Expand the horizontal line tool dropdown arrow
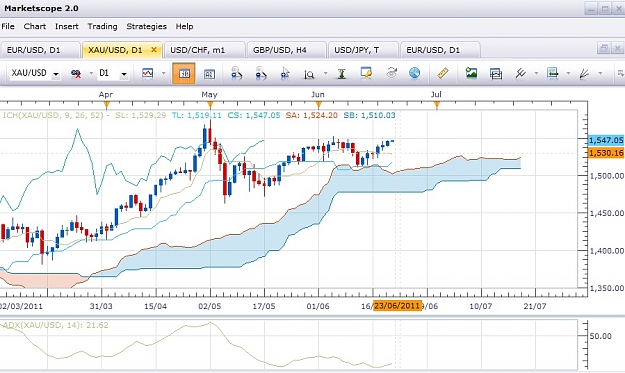Image resolution: width=625 pixels, height=373 pixels. (568, 73)
